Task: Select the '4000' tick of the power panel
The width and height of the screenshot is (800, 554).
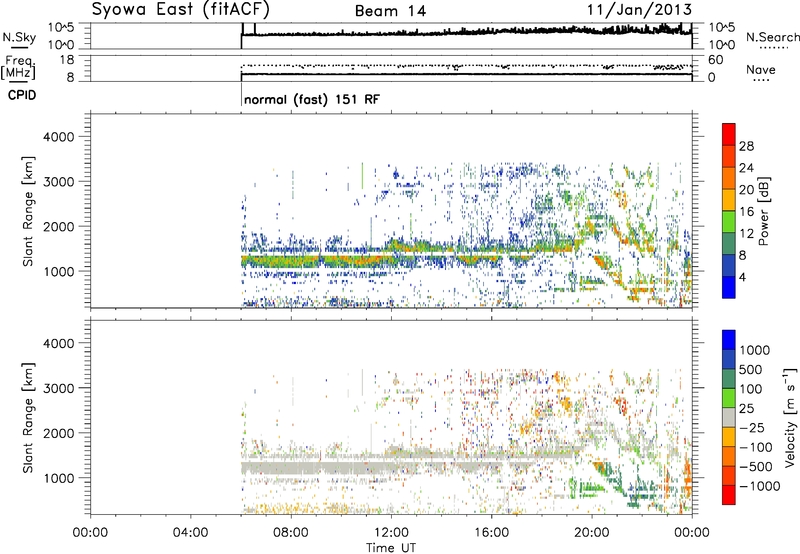Action: pos(59,137)
